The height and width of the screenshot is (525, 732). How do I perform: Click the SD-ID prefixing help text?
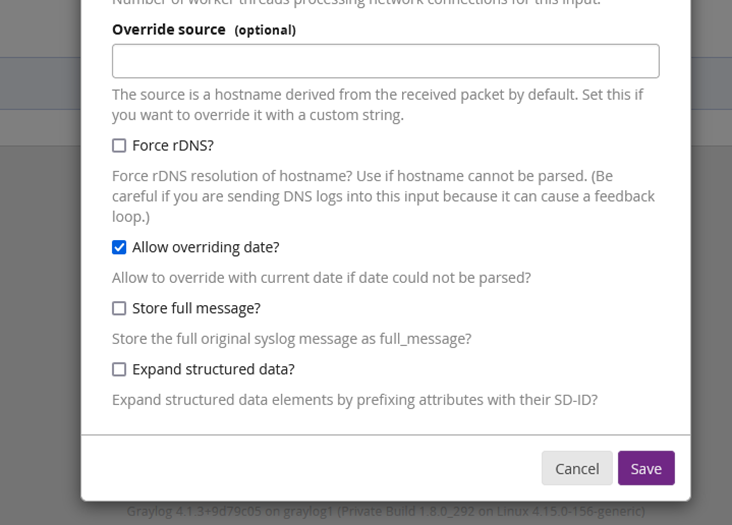tap(354, 400)
